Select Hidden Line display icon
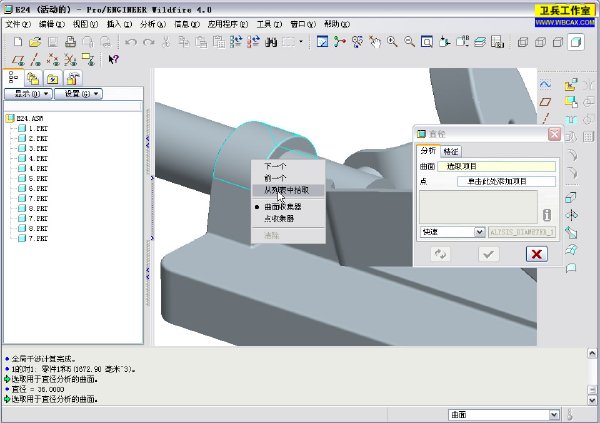The height and width of the screenshot is (423, 600). click(x=540, y=42)
